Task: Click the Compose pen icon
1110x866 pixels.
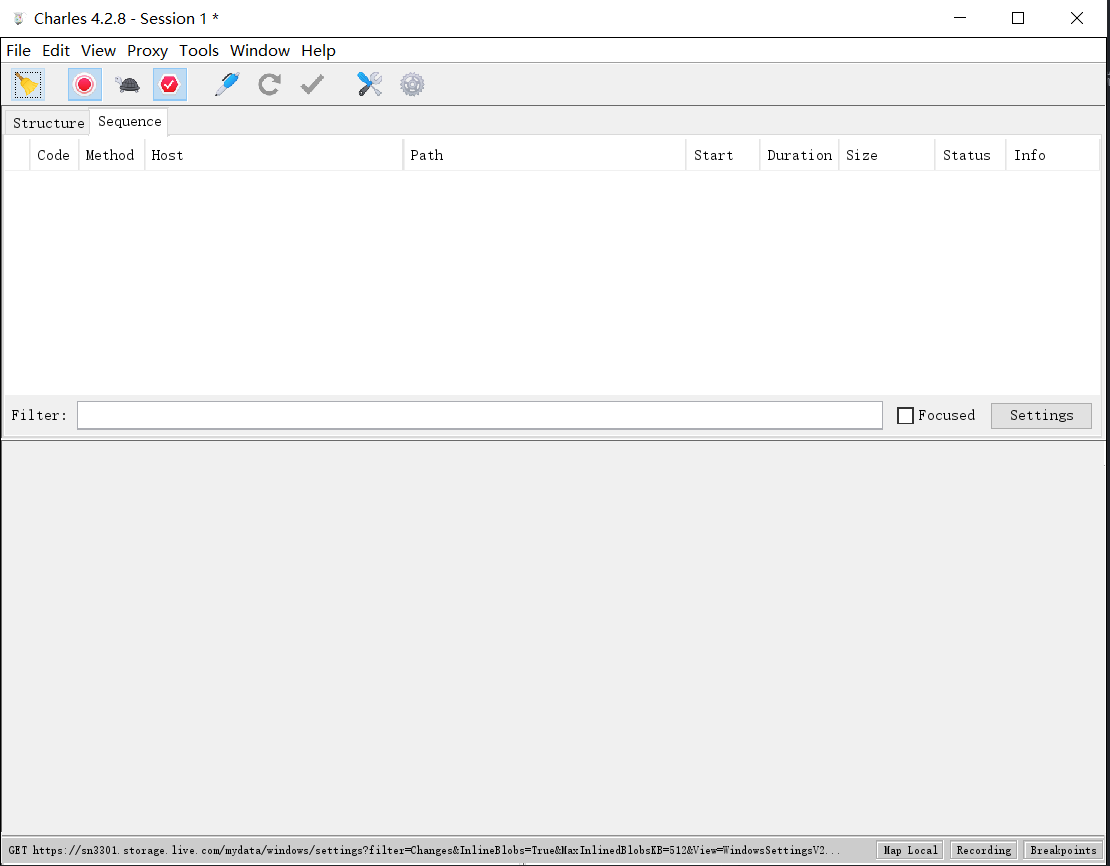Action: (227, 85)
